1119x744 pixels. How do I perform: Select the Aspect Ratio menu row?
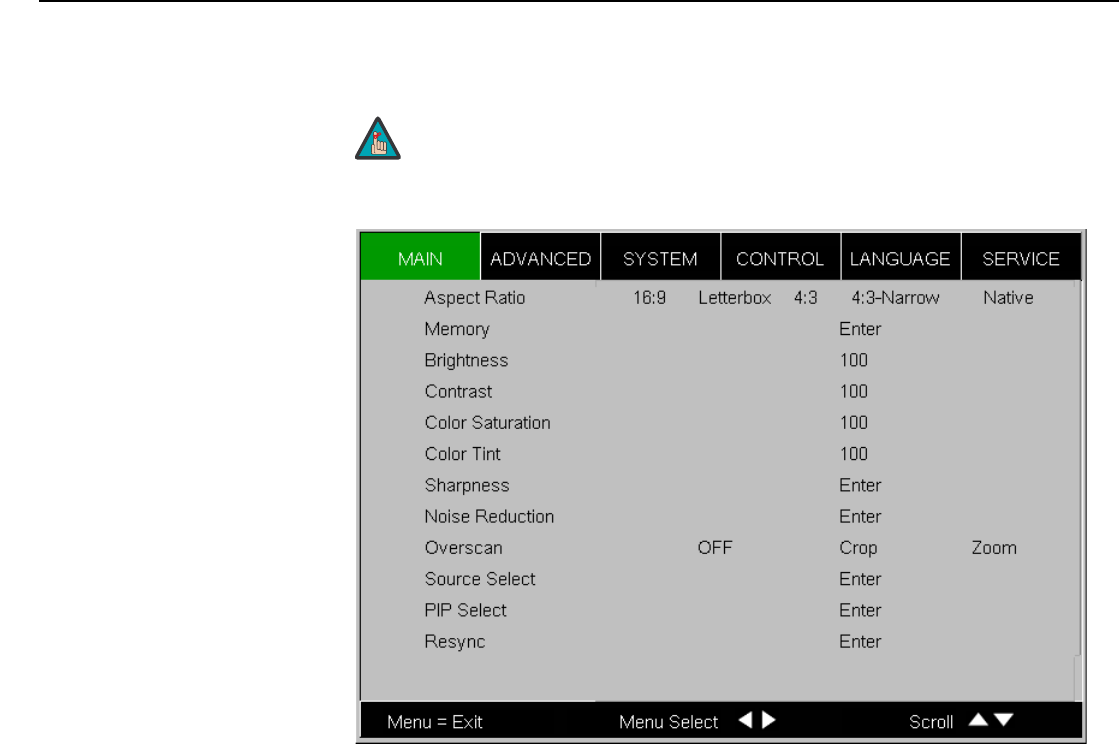click(x=720, y=297)
